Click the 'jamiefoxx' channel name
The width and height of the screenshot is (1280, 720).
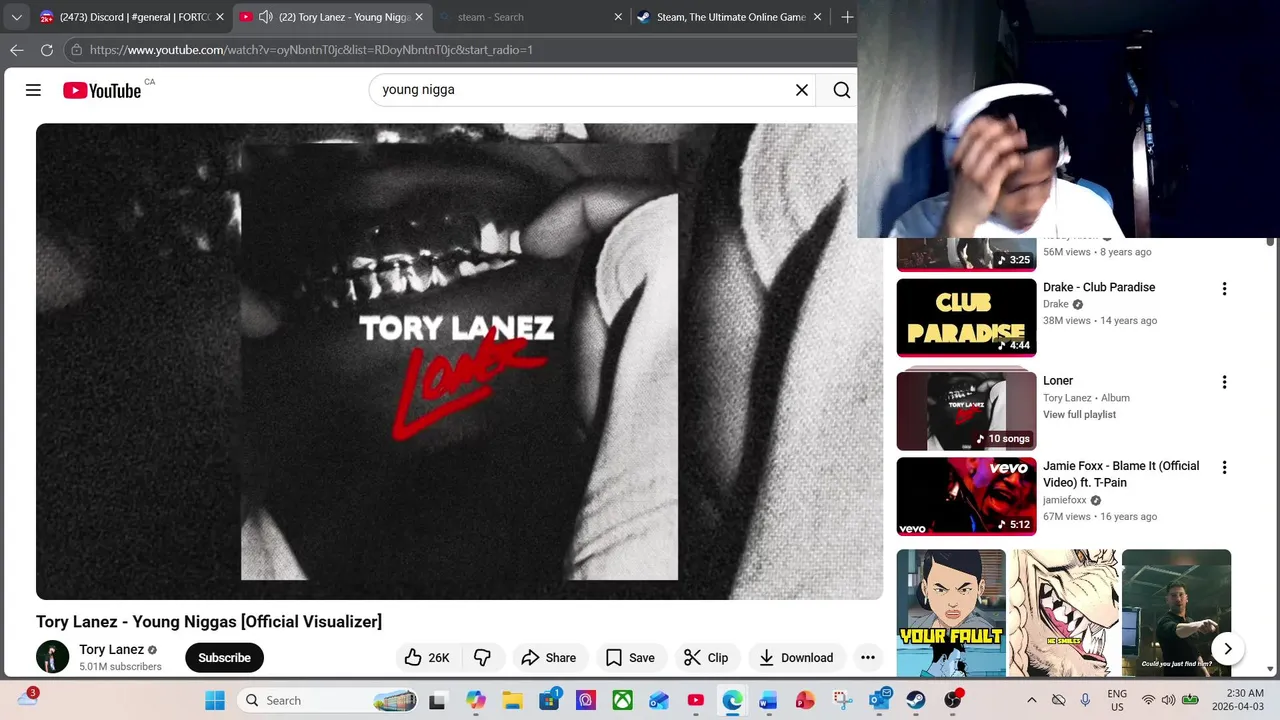pyautogui.click(x=1064, y=500)
